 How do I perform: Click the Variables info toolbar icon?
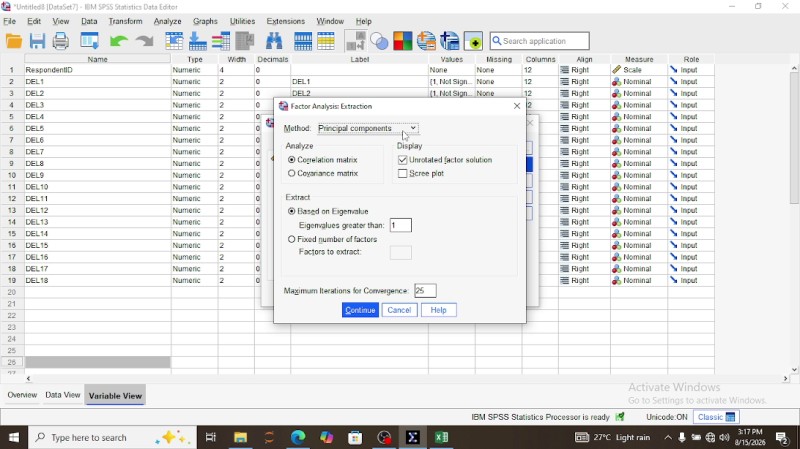click(221, 41)
